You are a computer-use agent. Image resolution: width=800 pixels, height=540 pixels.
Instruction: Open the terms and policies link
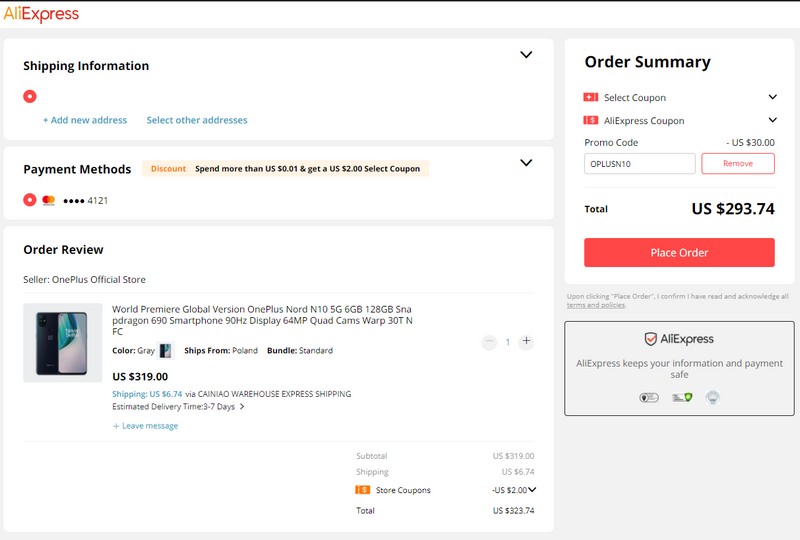[595, 305]
